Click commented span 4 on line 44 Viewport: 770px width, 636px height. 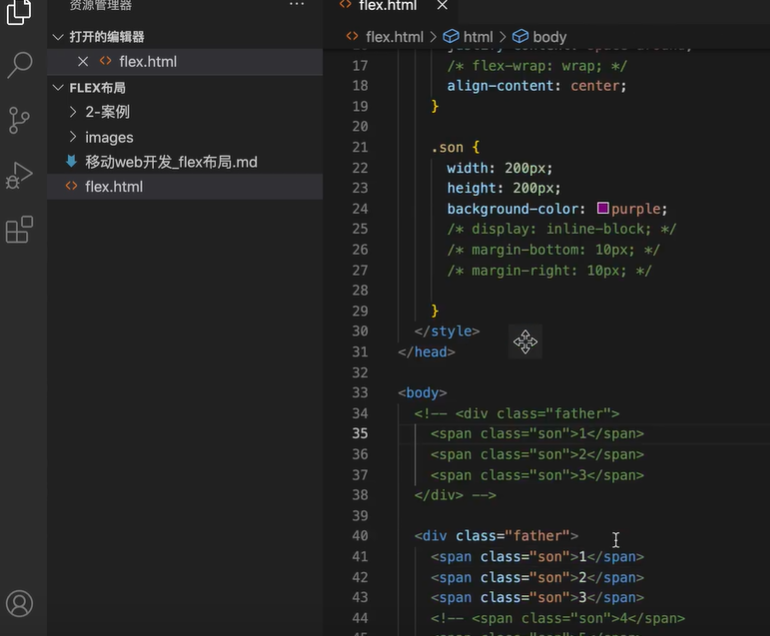point(558,618)
